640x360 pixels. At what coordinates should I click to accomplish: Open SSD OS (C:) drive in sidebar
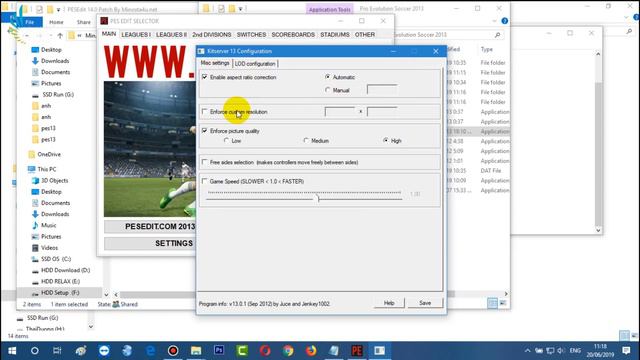click(x=56, y=259)
